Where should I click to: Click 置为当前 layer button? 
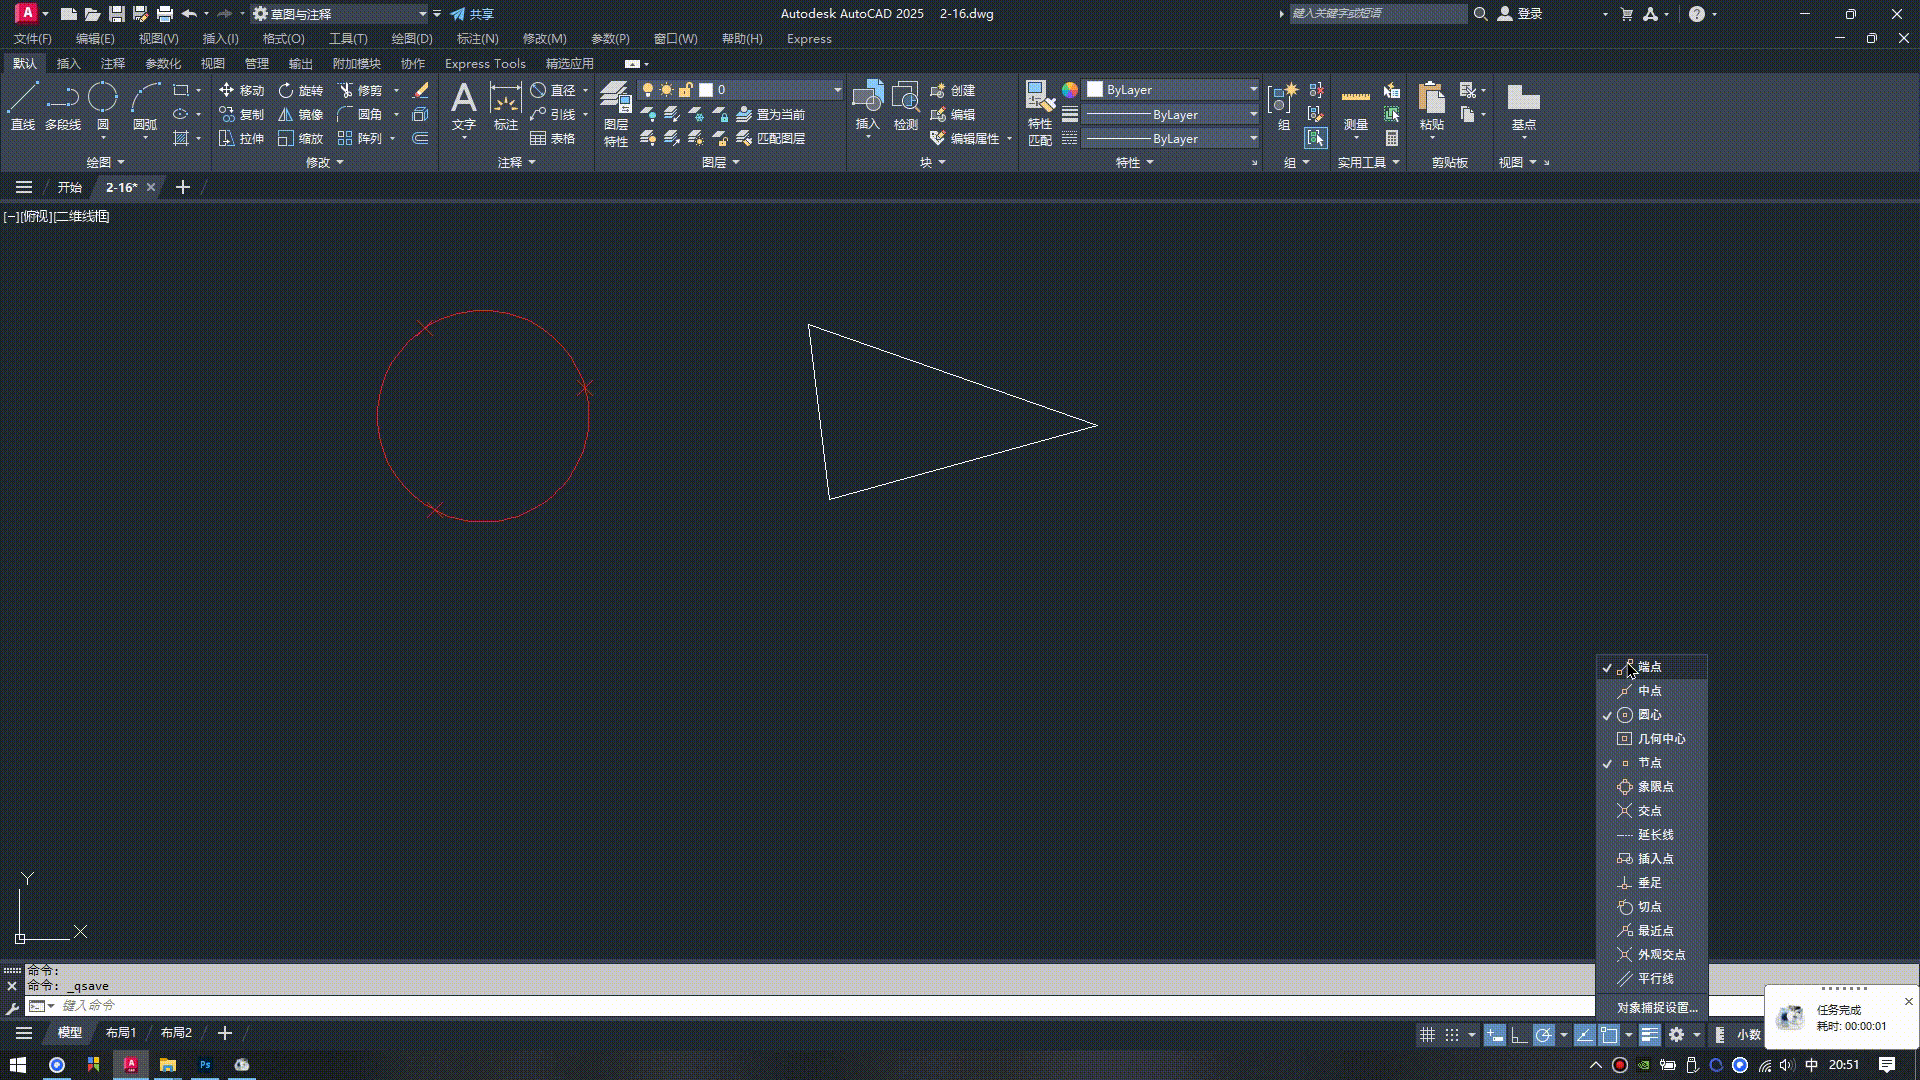click(x=771, y=114)
